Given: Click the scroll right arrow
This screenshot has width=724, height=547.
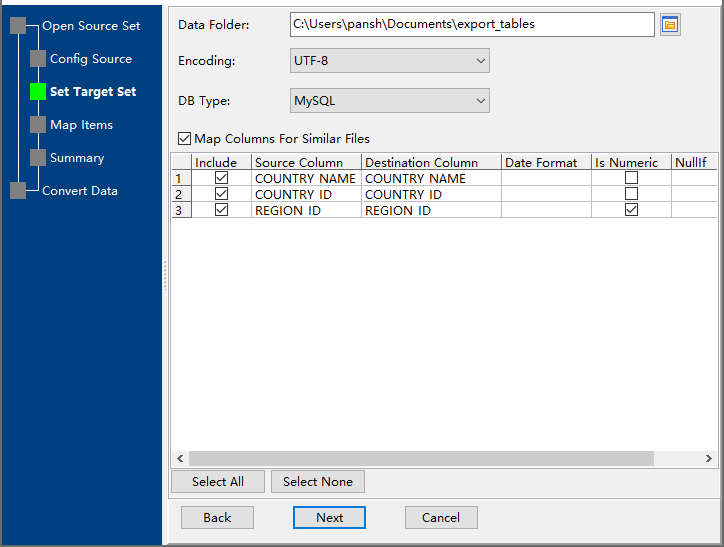Looking at the screenshot, I should click(x=708, y=458).
